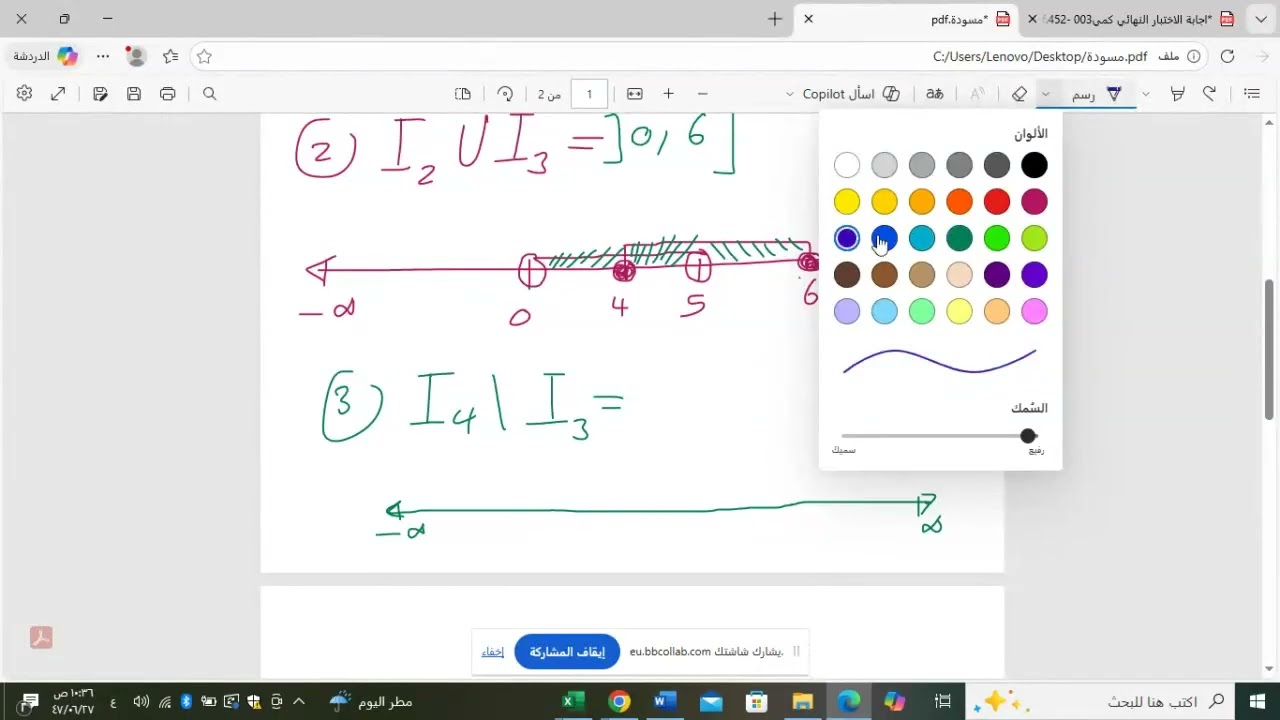Pick the dark brown color swatch
Image resolution: width=1280 pixels, height=720 pixels.
pyautogui.click(x=847, y=275)
